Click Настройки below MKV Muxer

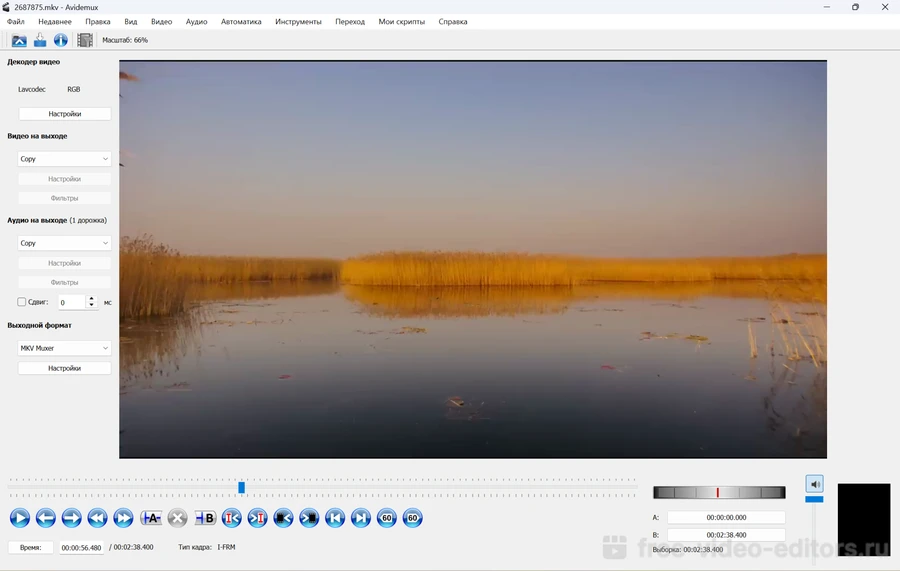pos(64,368)
